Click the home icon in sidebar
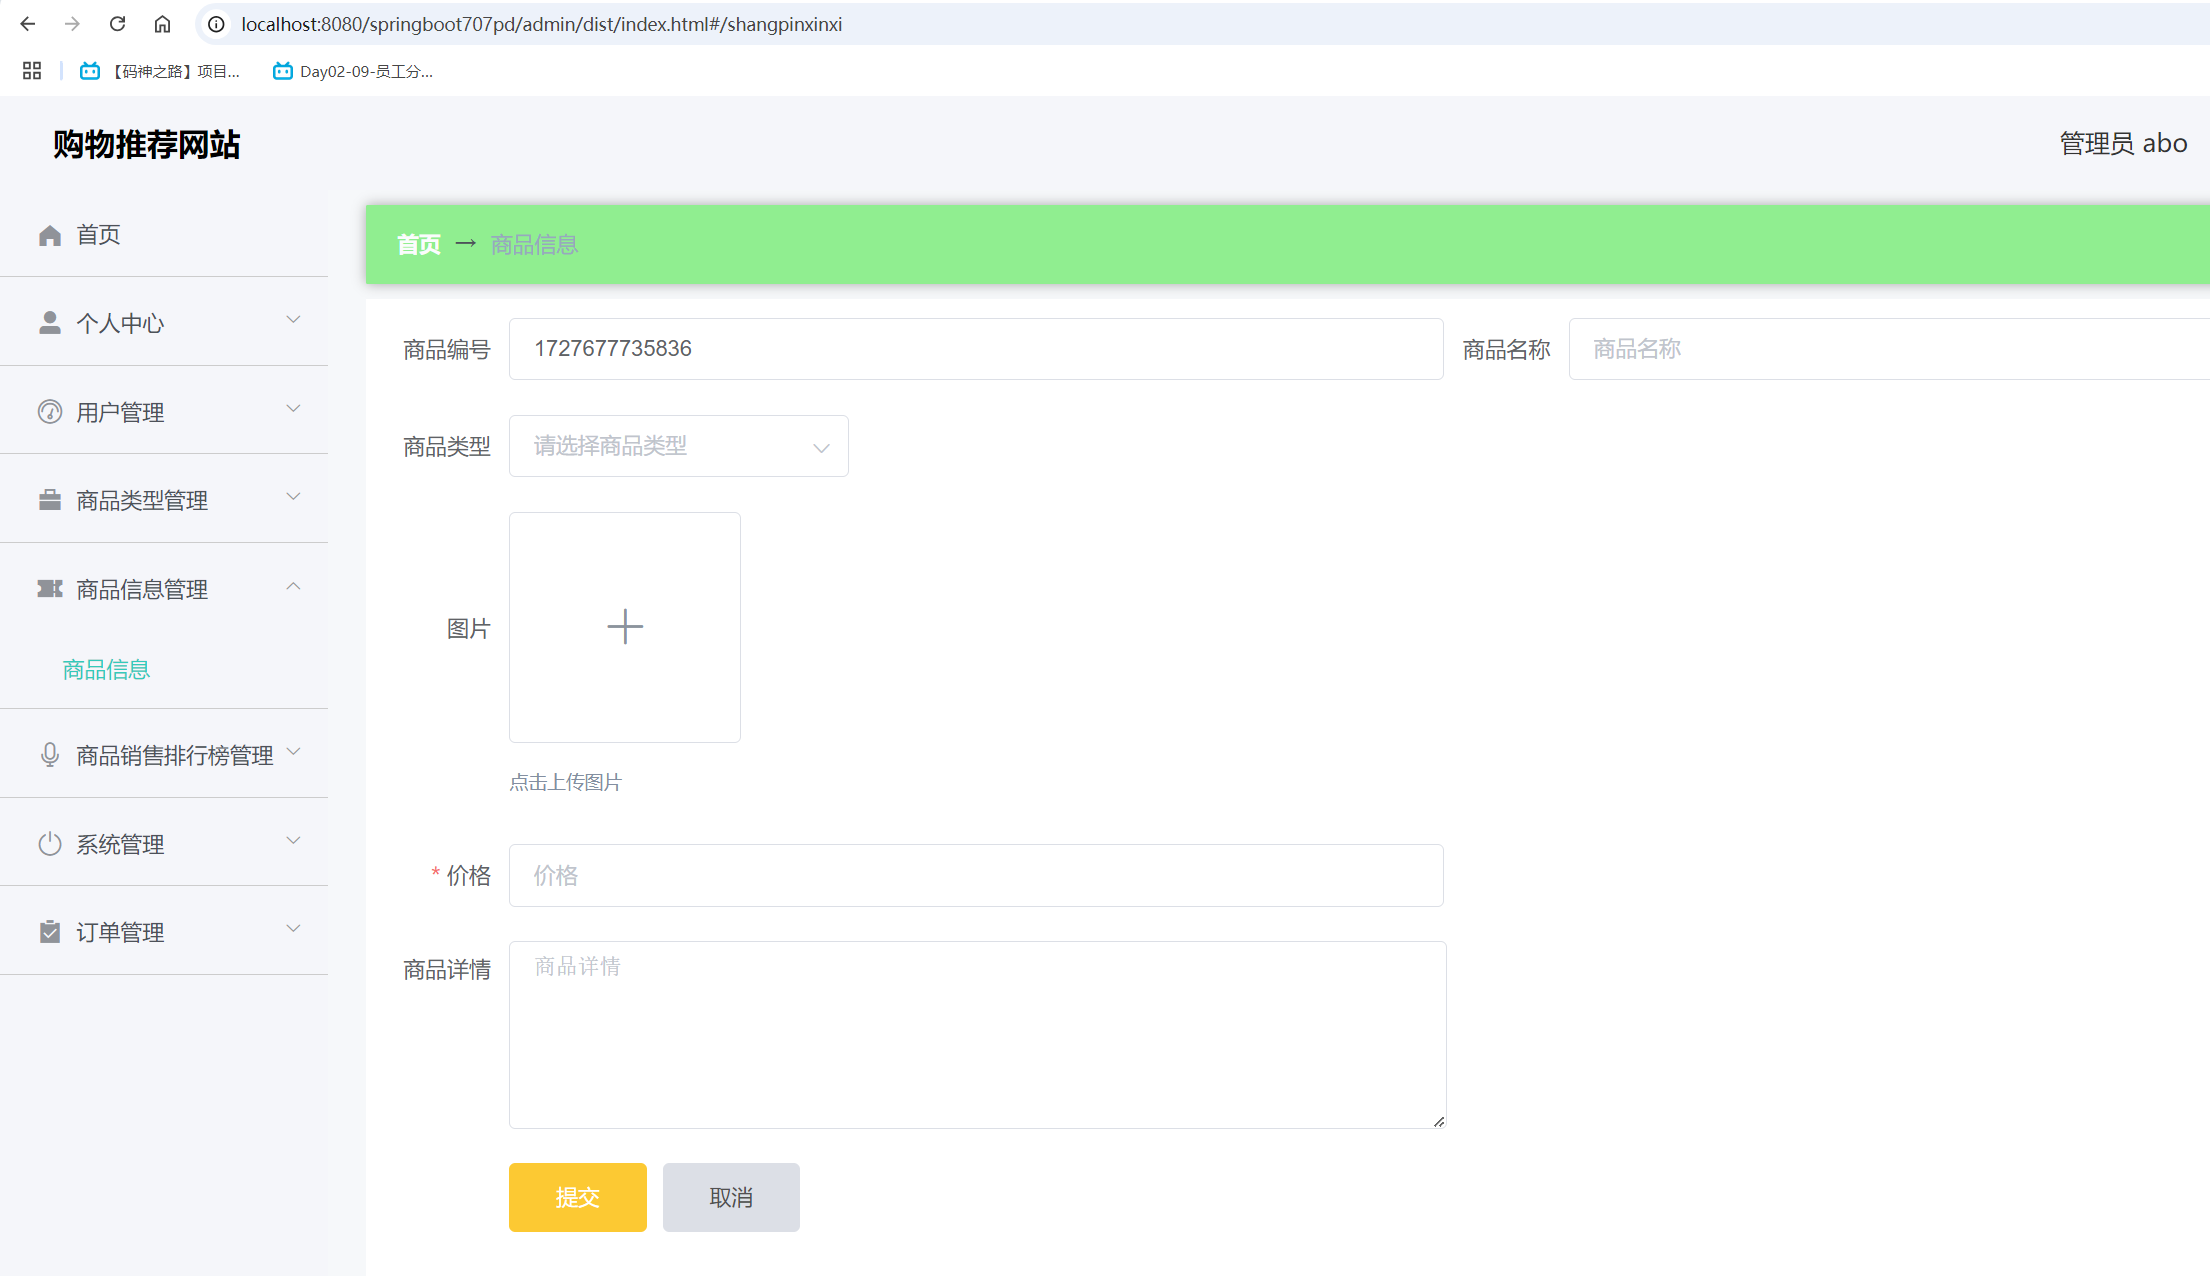The height and width of the screenshot is (1276, 2210). pyautogui.click(x=50, y=235)
